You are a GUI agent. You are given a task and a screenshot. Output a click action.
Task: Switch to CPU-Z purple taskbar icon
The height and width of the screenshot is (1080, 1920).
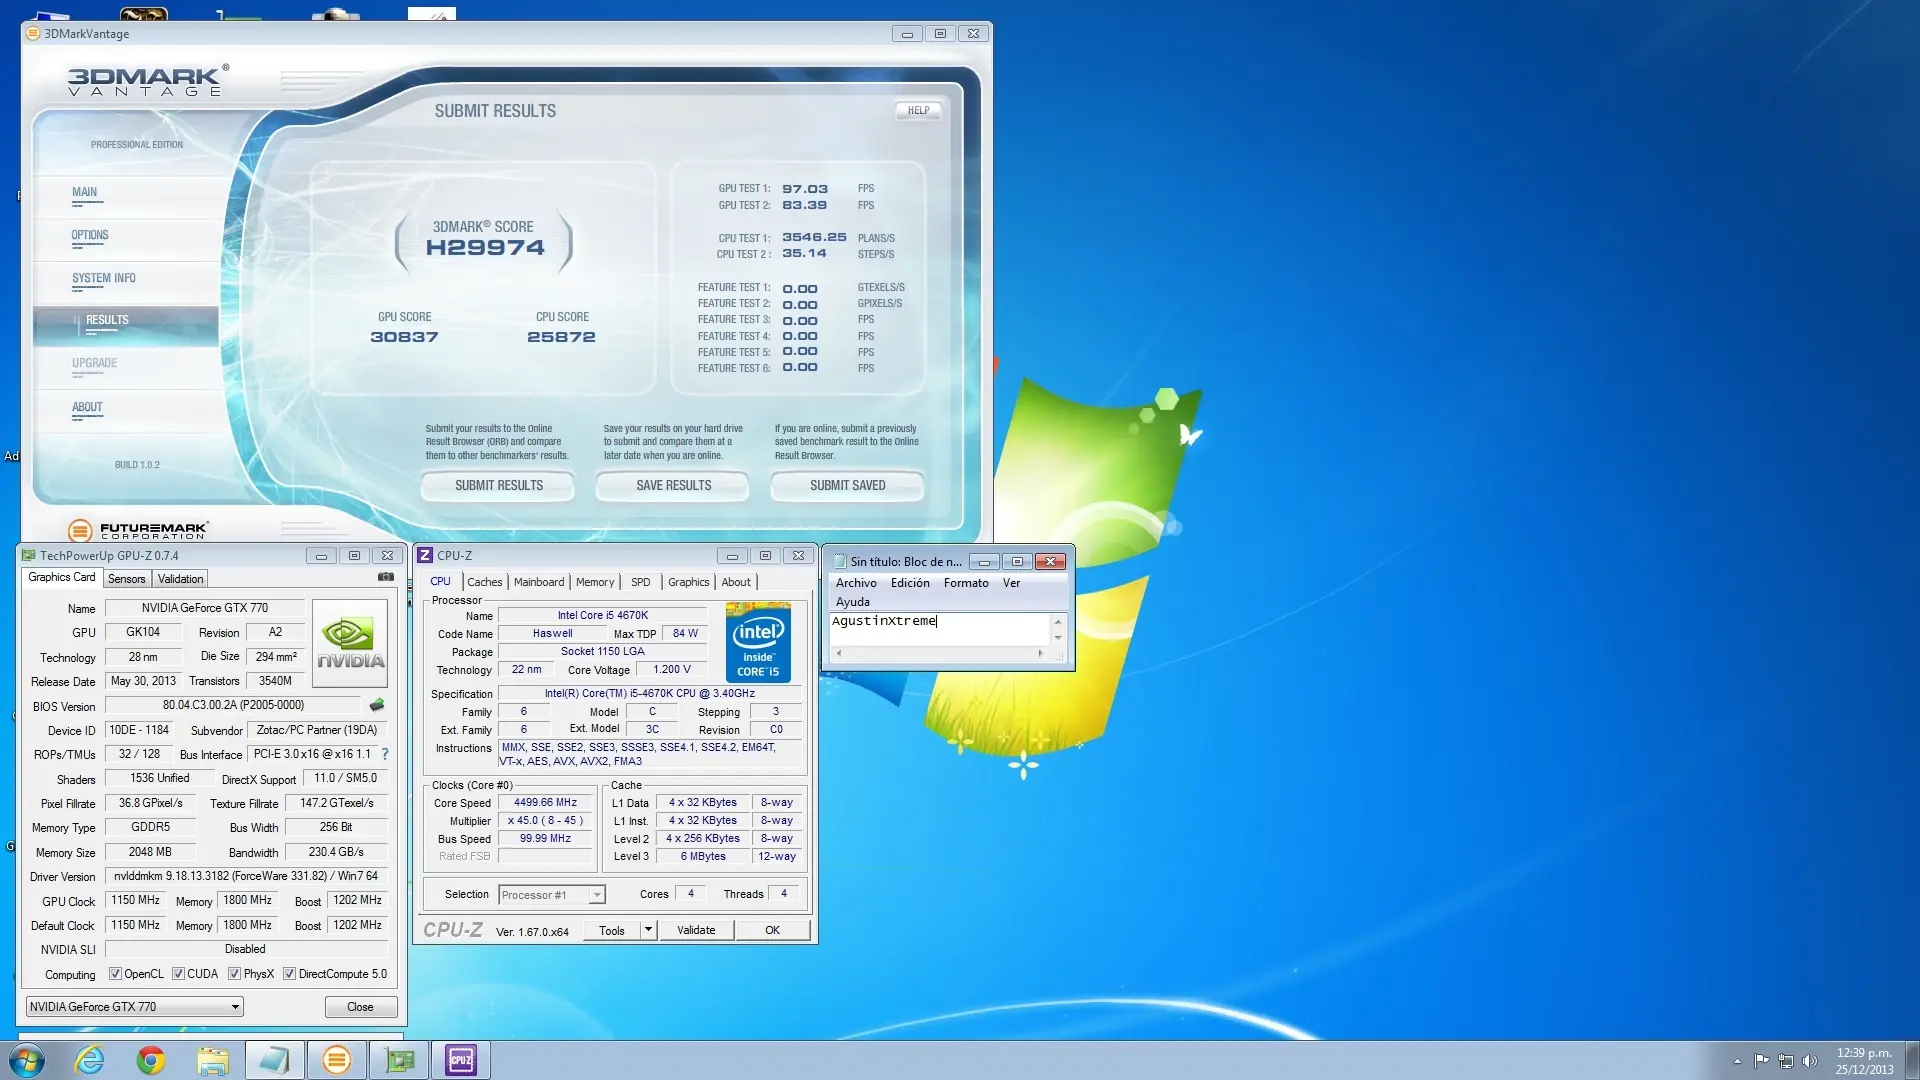pyautogui.click(x=461, y=1060)
